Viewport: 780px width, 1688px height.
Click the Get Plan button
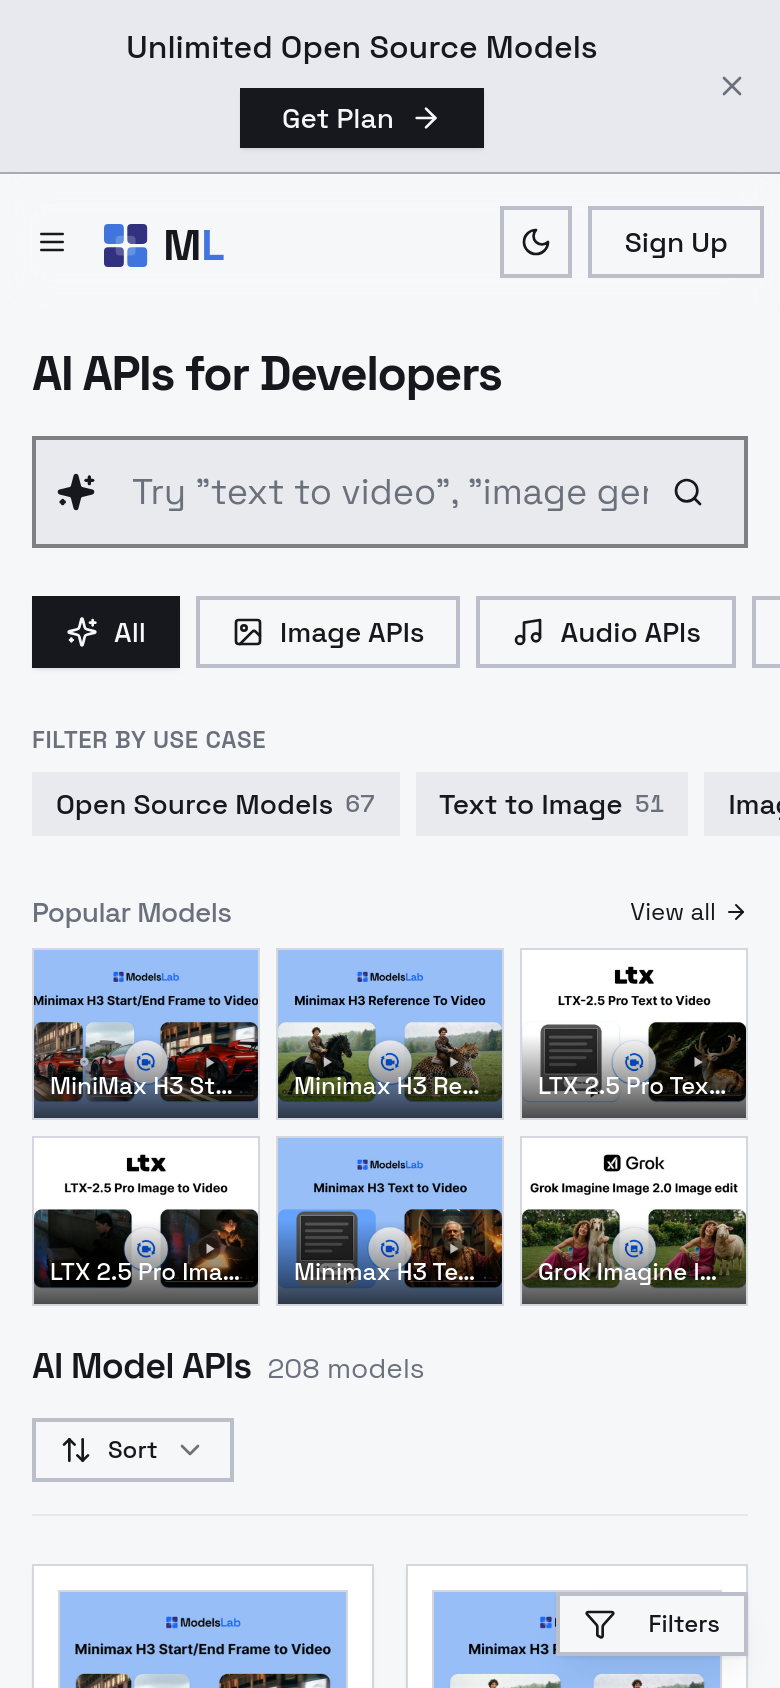point(362,118)
